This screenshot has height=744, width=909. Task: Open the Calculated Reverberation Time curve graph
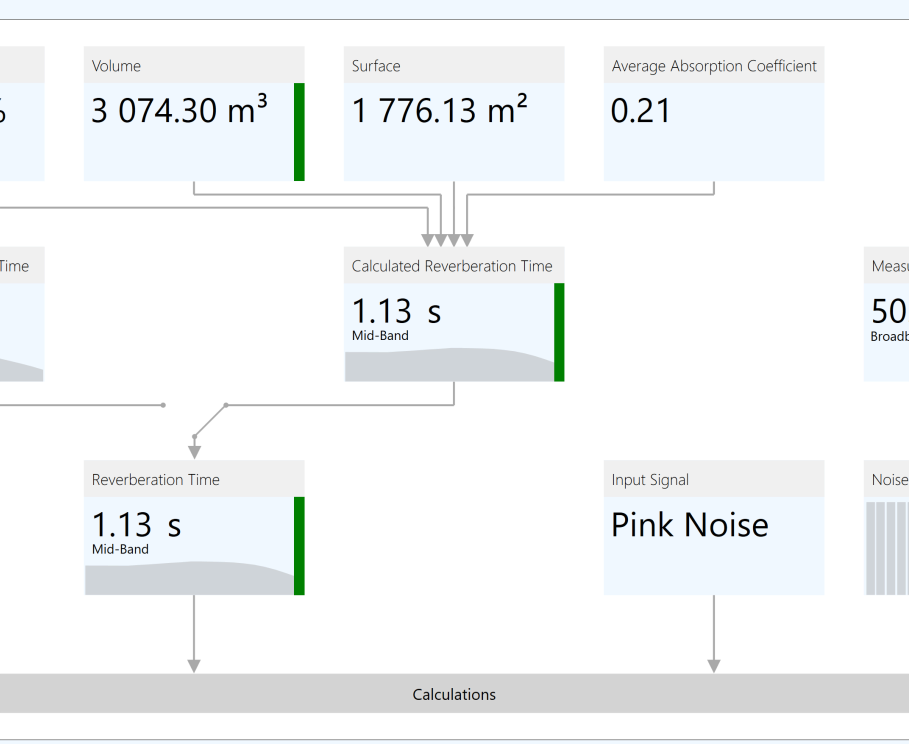tap(449, 366)
